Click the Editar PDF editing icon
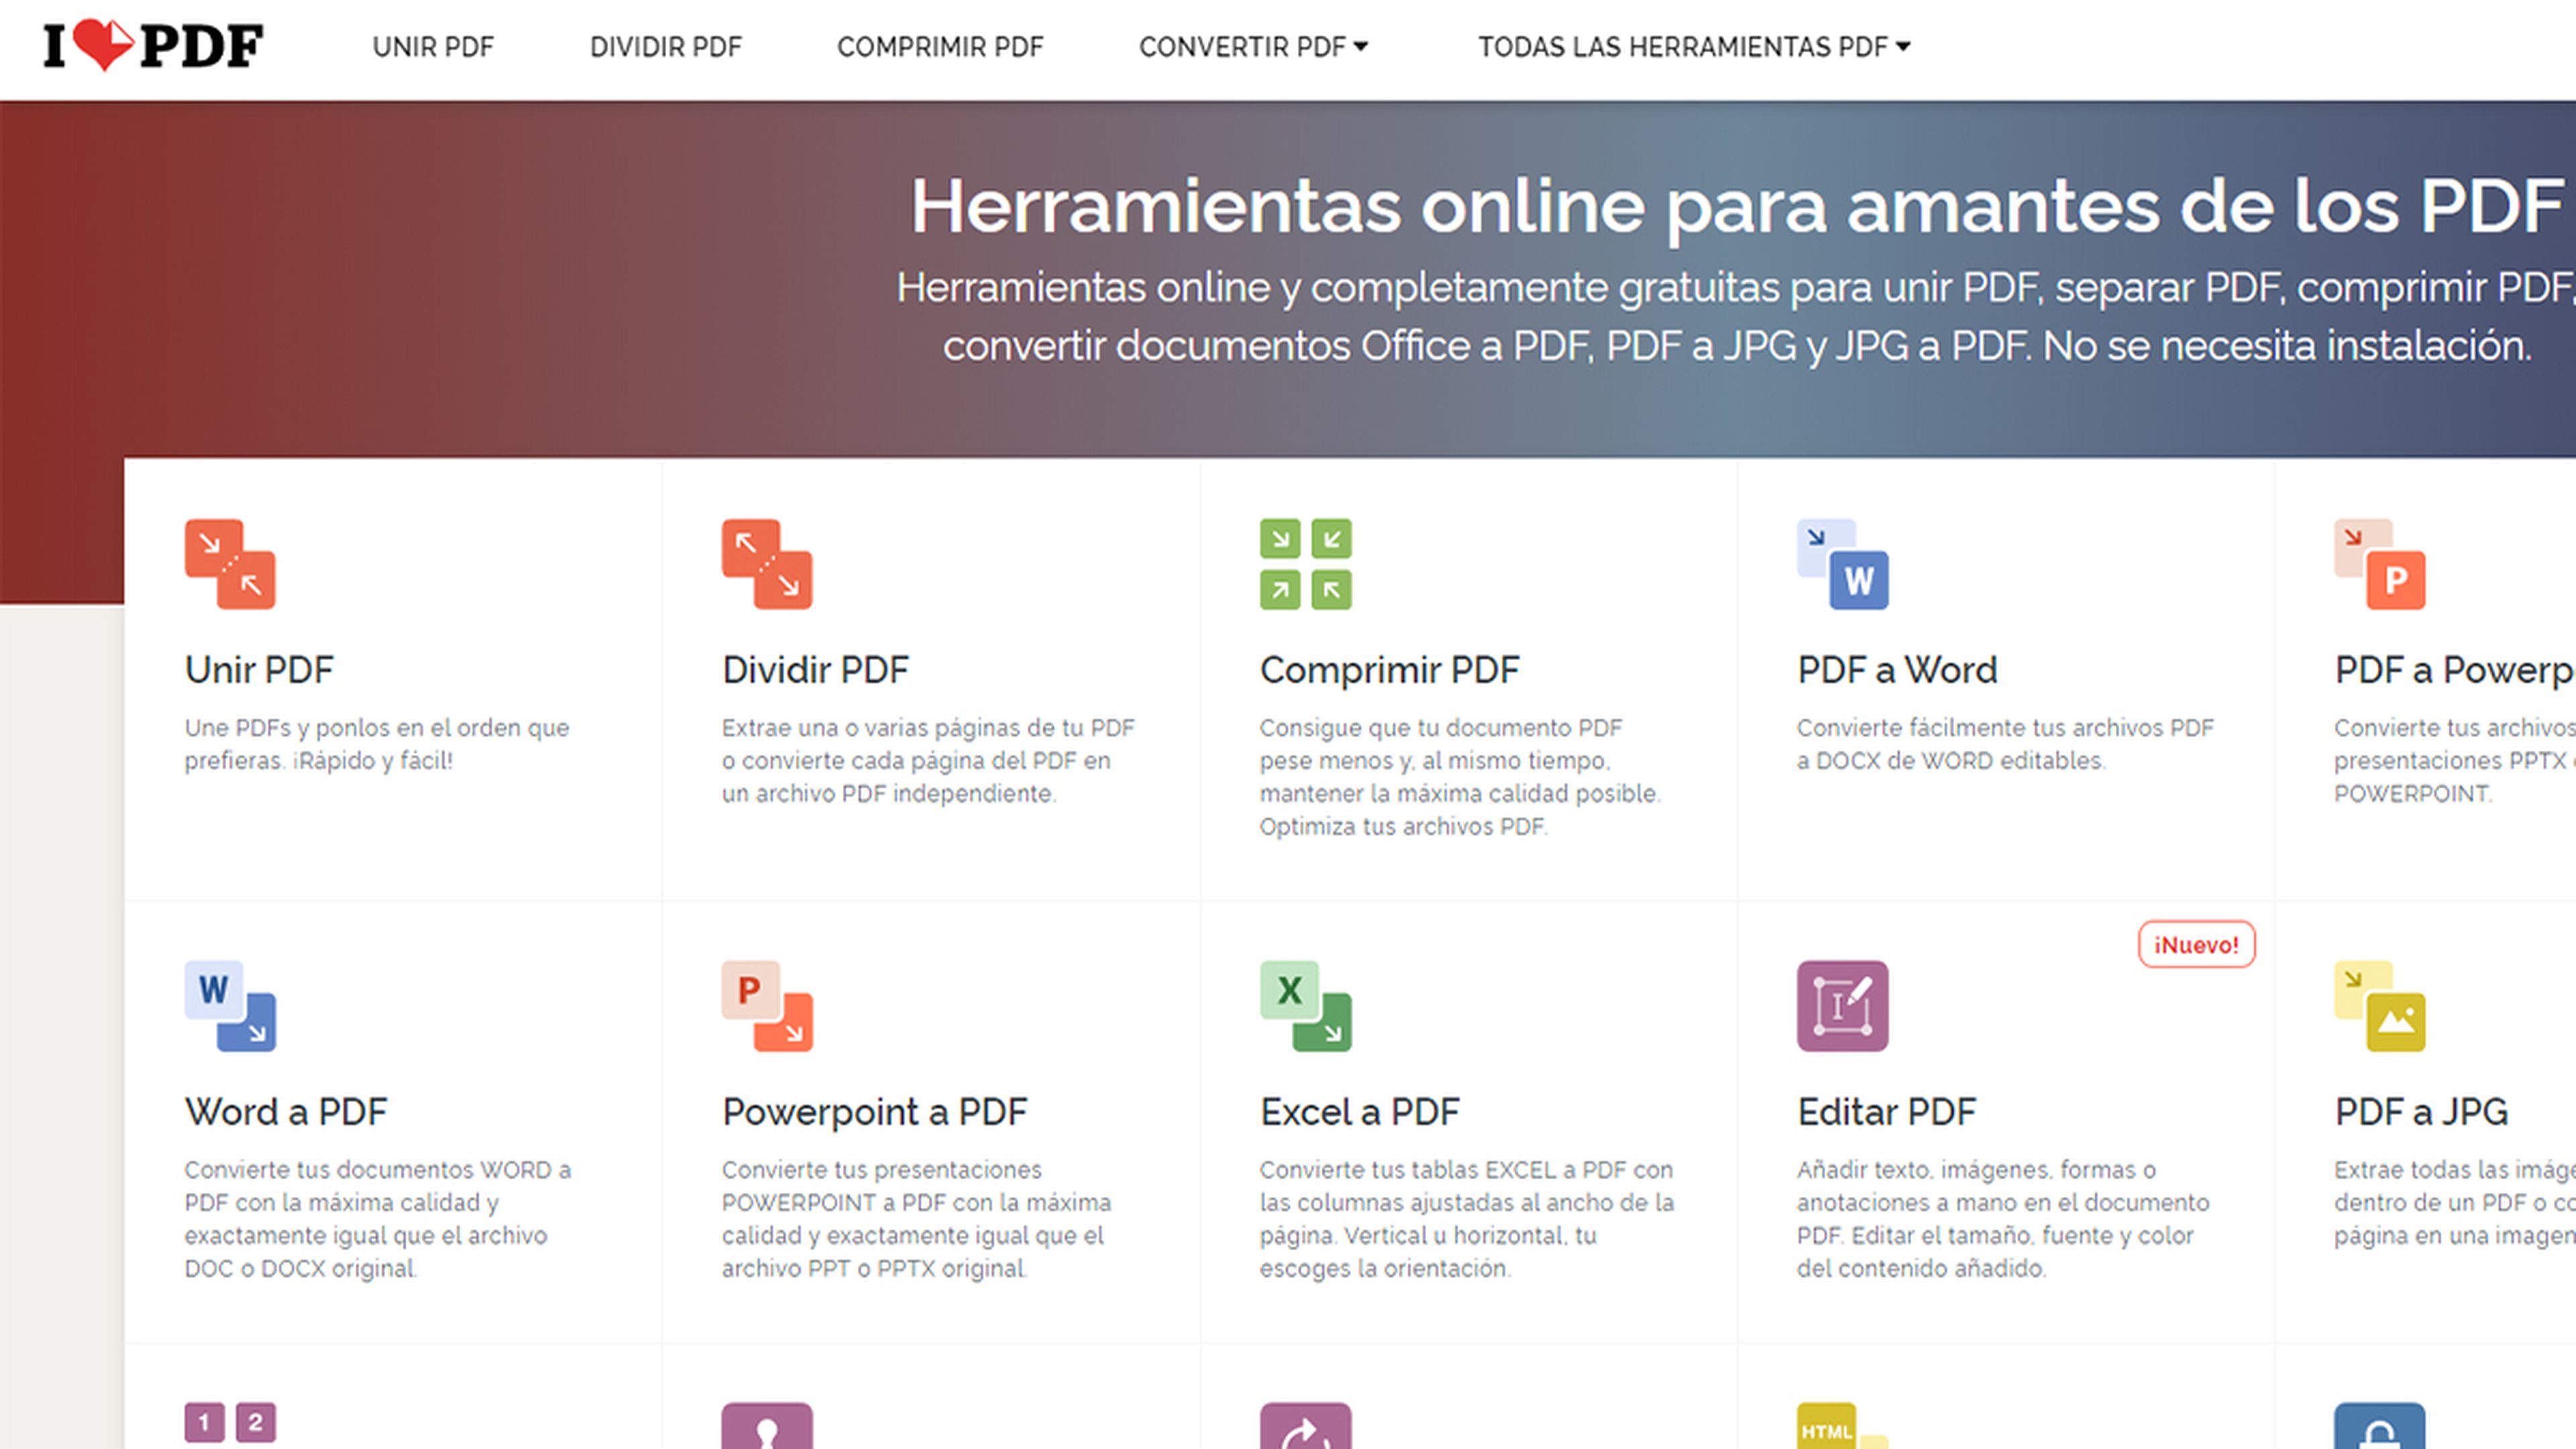 point(1845,1007)
